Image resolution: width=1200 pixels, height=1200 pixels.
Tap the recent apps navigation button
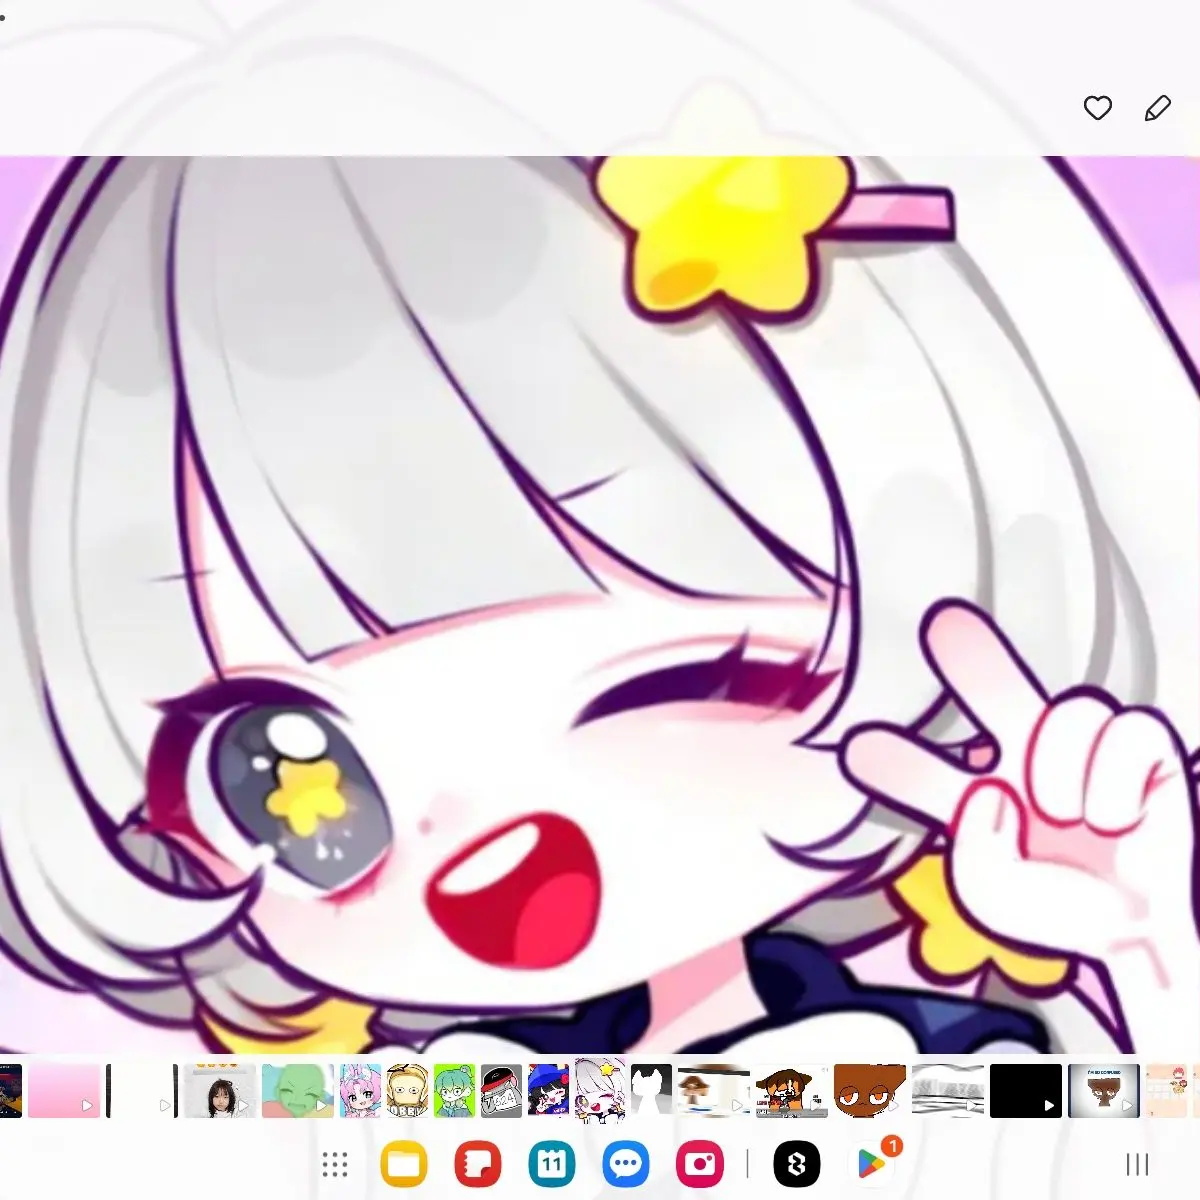pyautogui.click(x=1137, y=1164)
